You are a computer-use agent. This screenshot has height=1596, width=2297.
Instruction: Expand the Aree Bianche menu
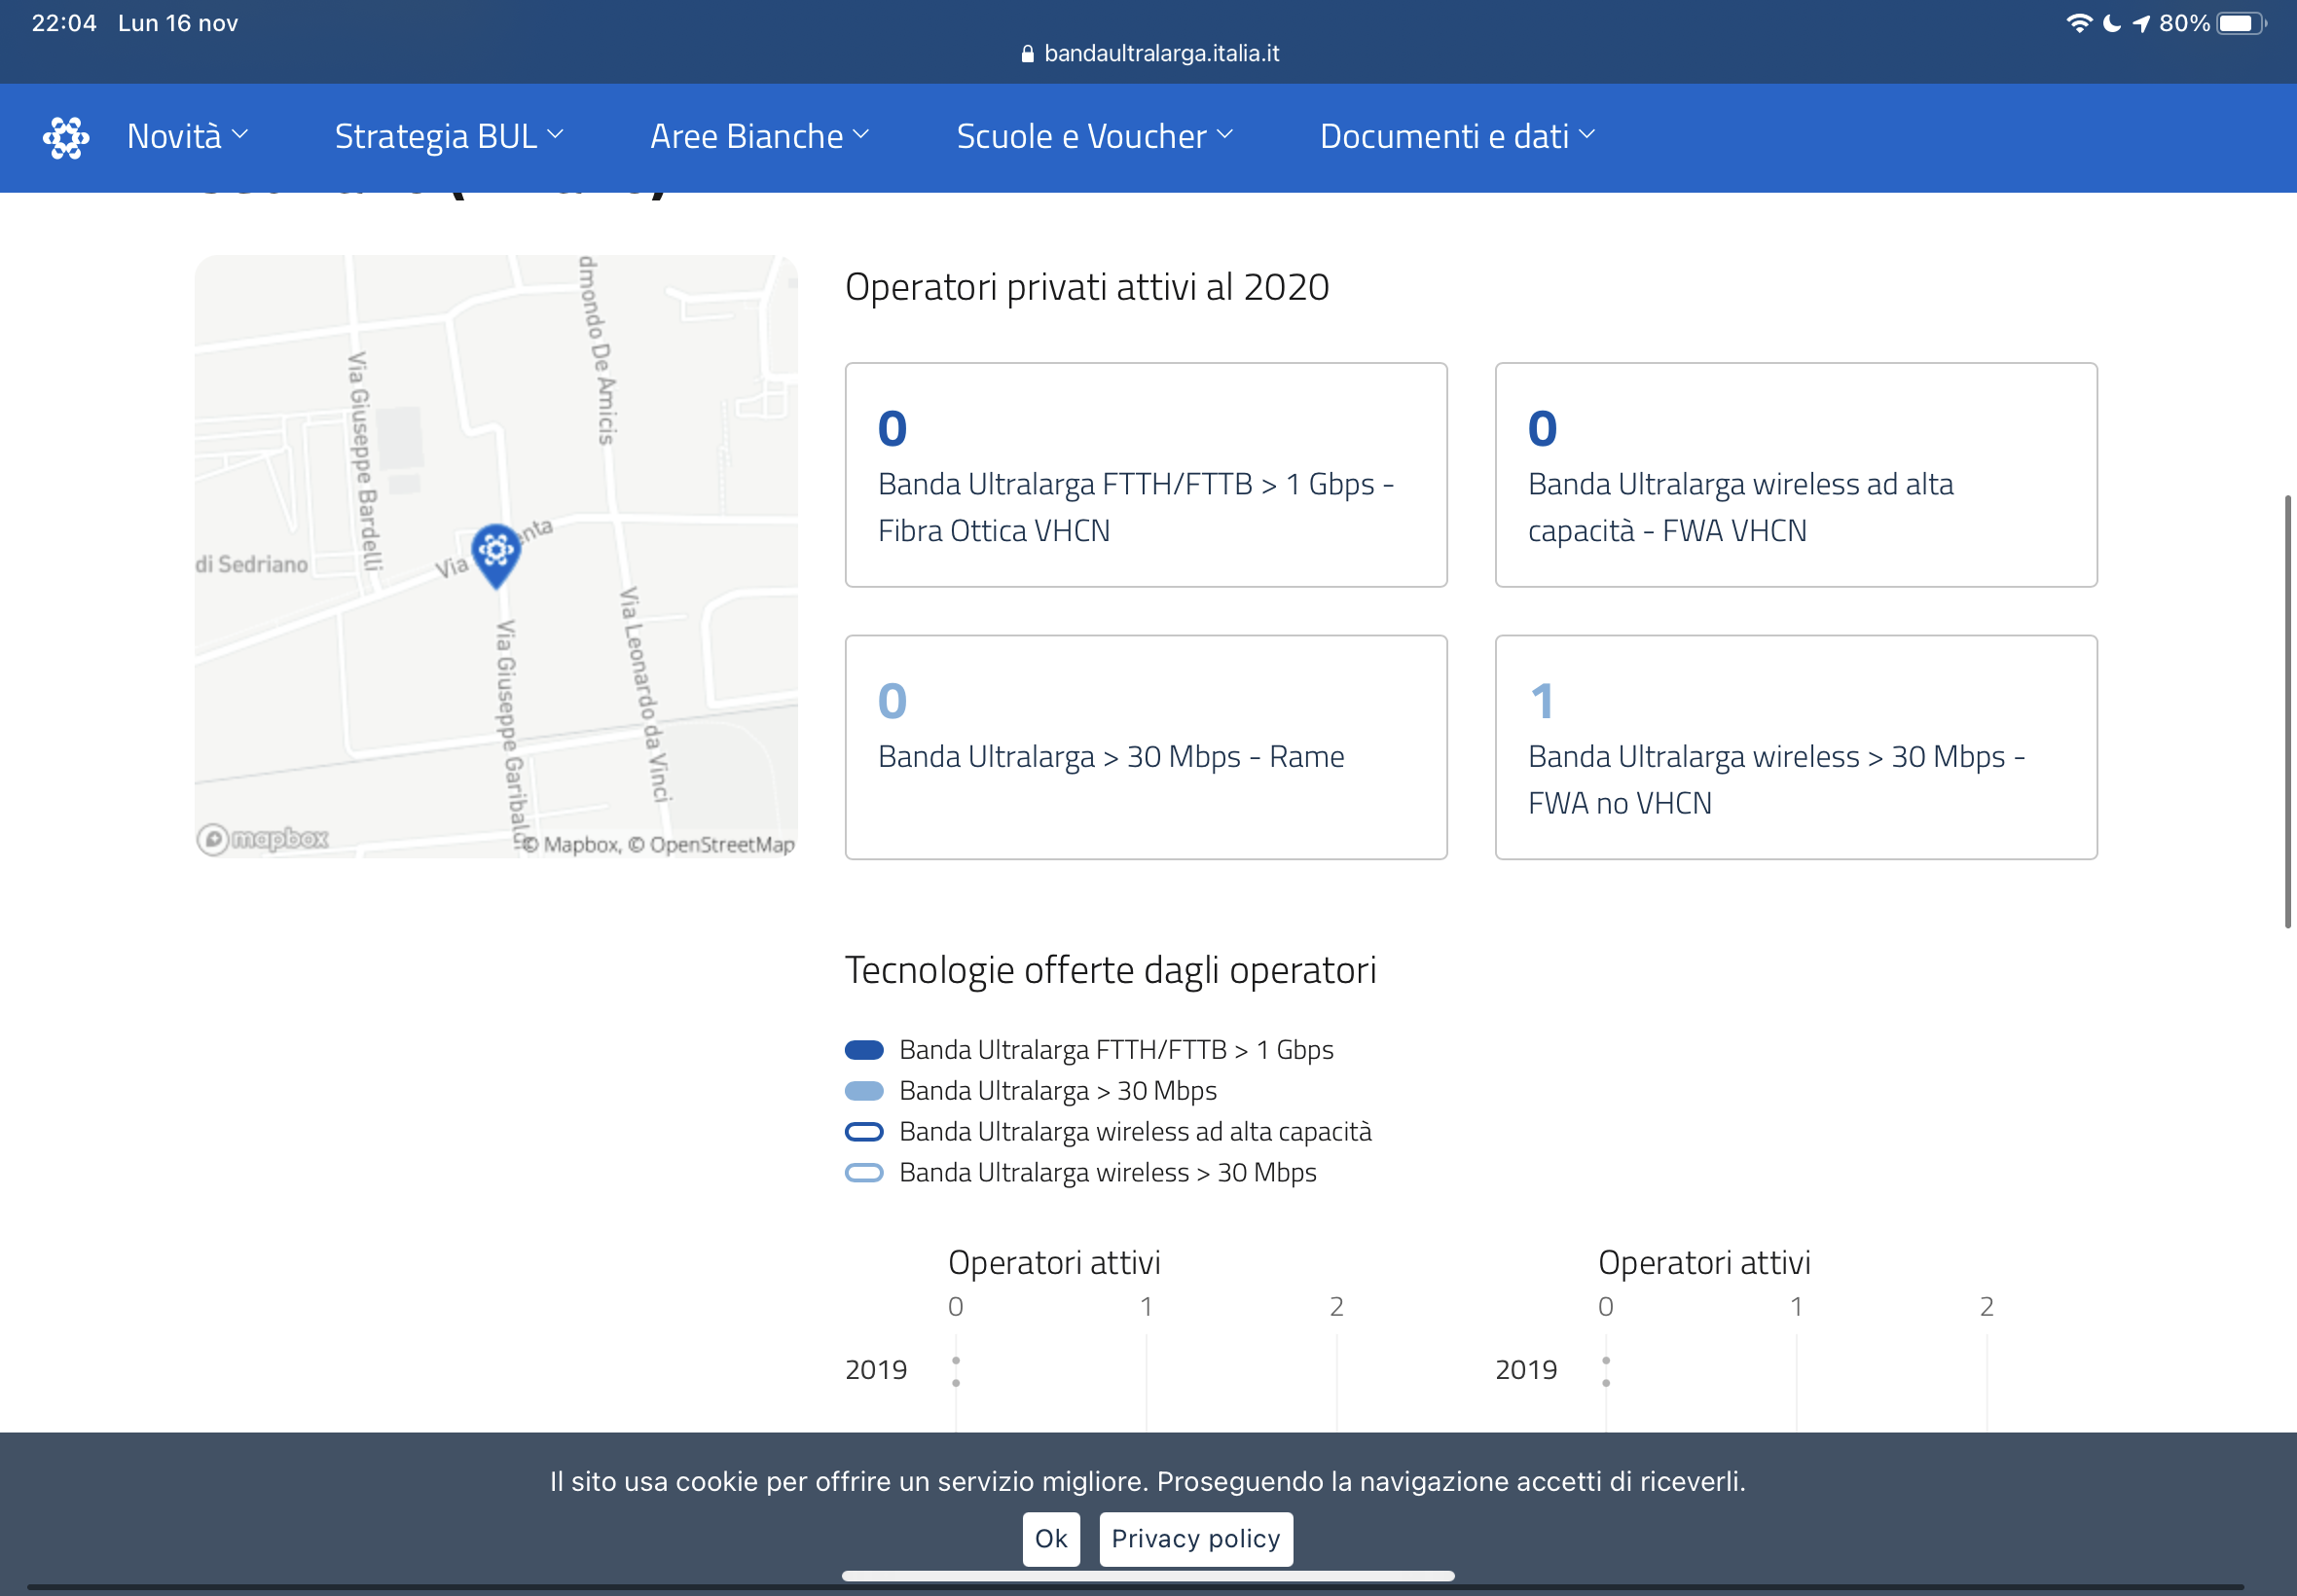759,137
